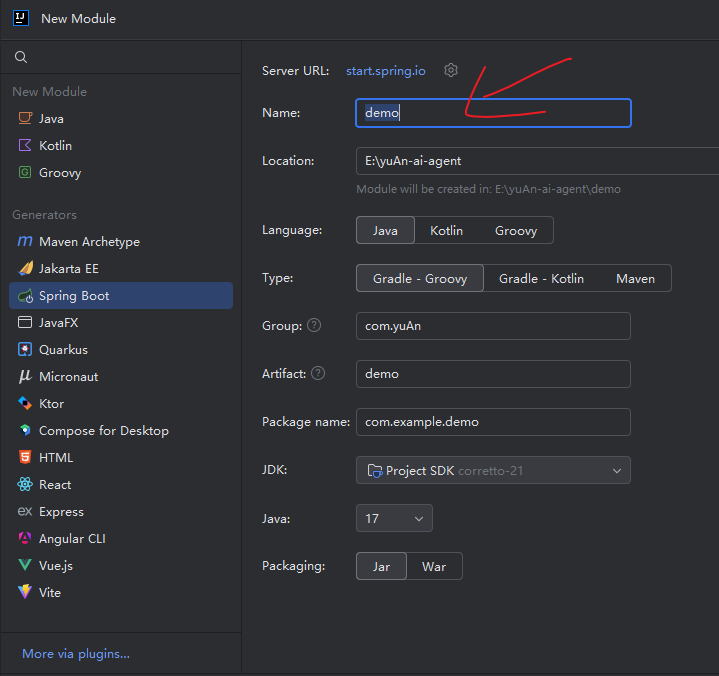This screenshot has width=719, height=676.
Task: Click the Vue.js logo icon
Action: (25, 565)
